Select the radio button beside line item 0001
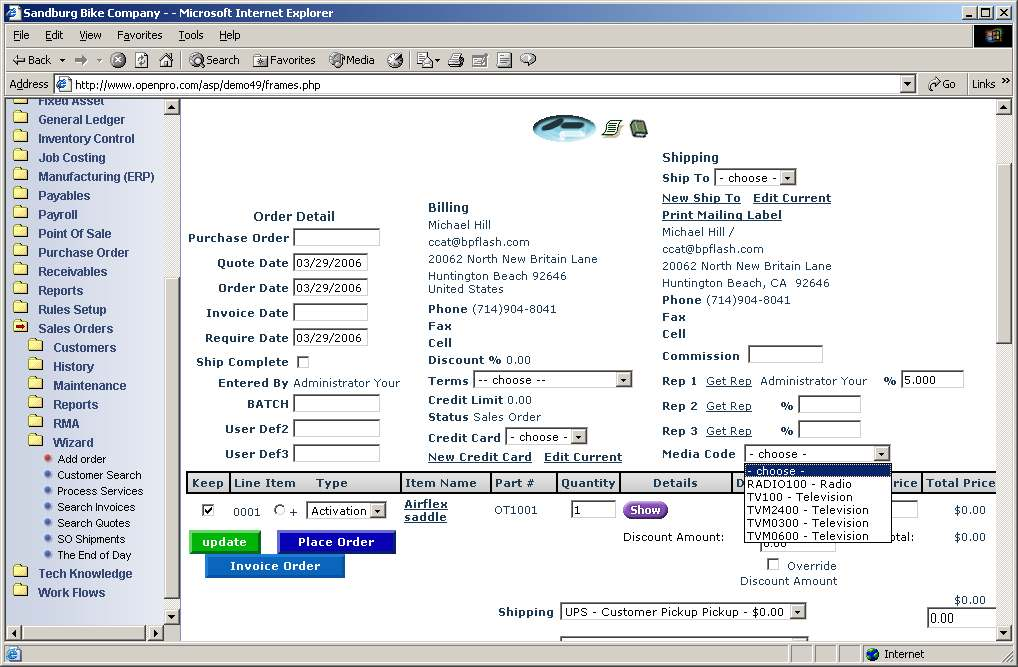 coord(279,510)
